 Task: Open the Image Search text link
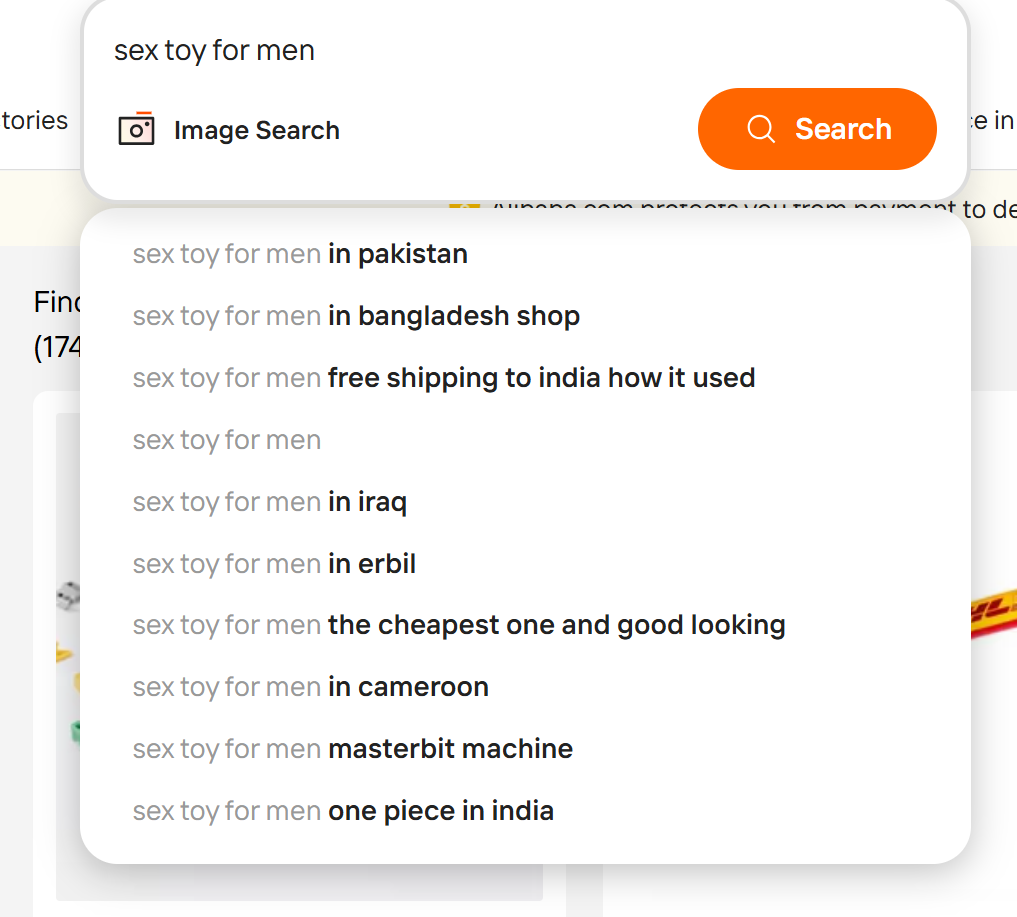point(256,130)
